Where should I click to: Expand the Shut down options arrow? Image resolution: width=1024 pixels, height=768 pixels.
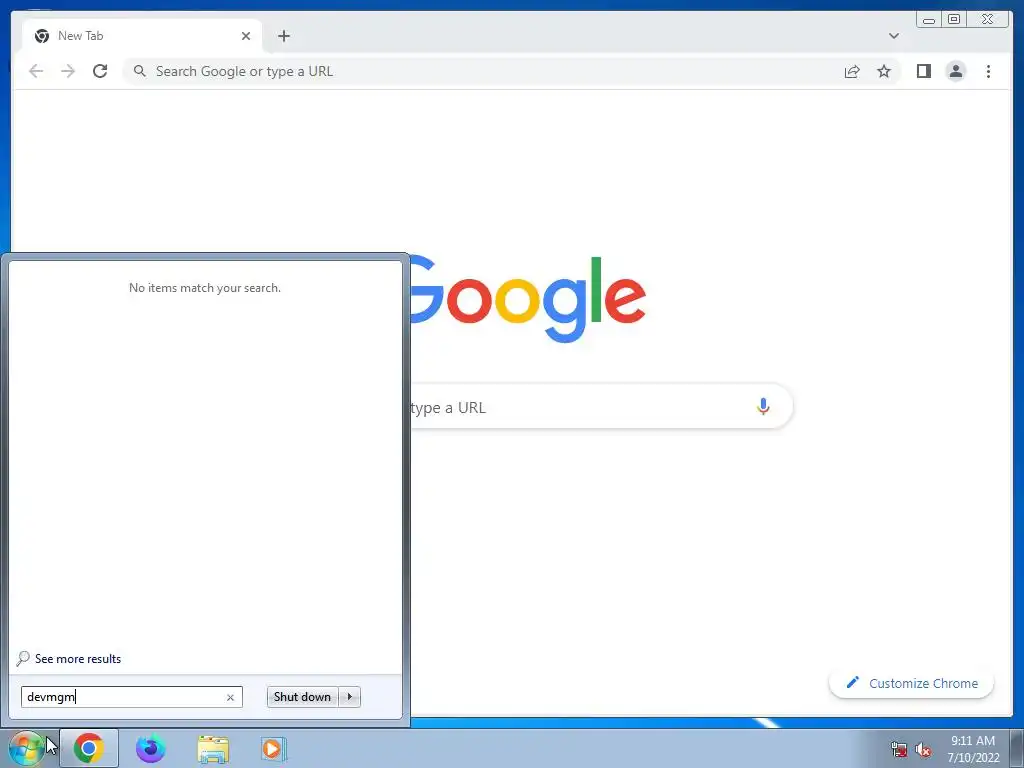349,697
